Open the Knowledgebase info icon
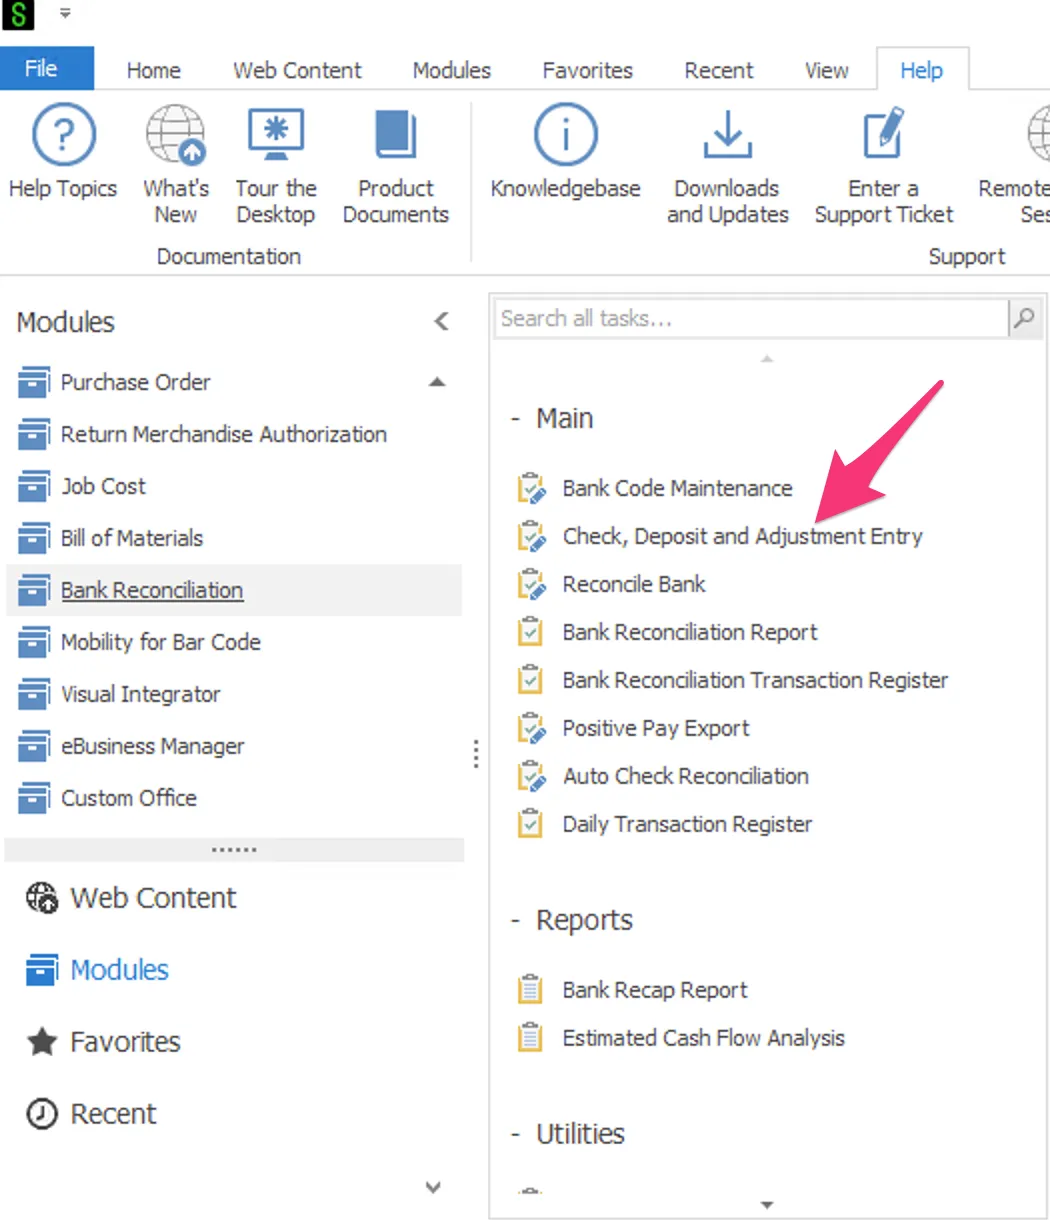 (x=565, y=135)
